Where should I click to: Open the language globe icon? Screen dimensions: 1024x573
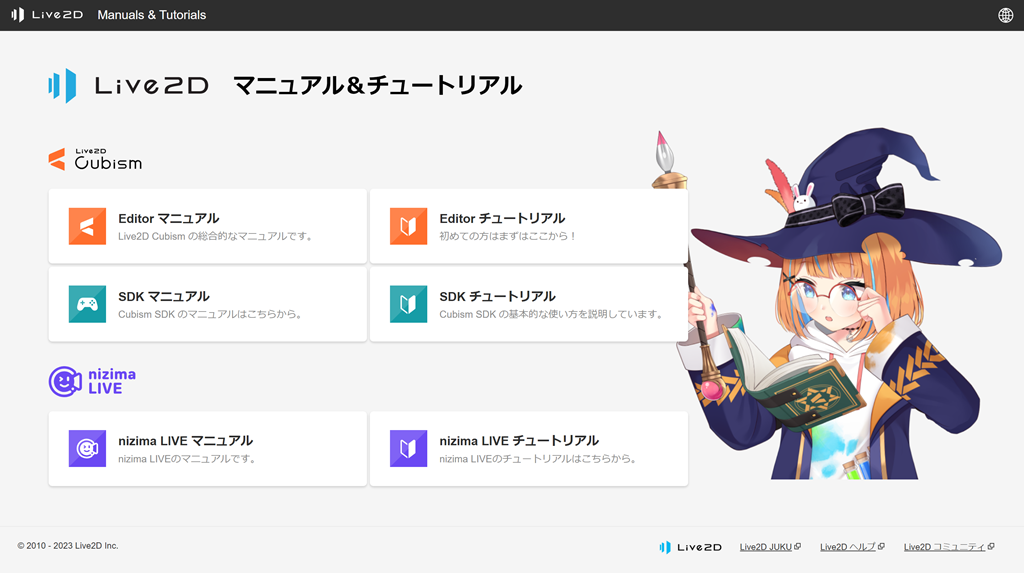click(x=1006, y=15)
